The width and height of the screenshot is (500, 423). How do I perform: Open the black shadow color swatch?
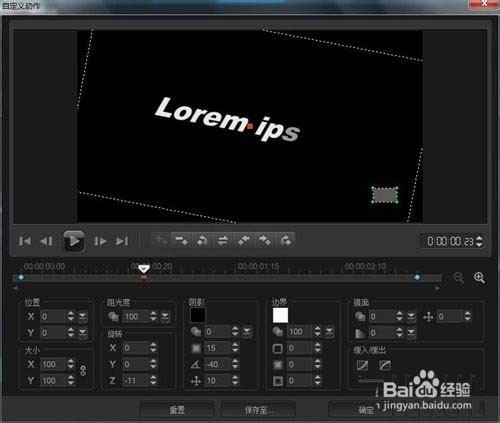coord(198,315)
